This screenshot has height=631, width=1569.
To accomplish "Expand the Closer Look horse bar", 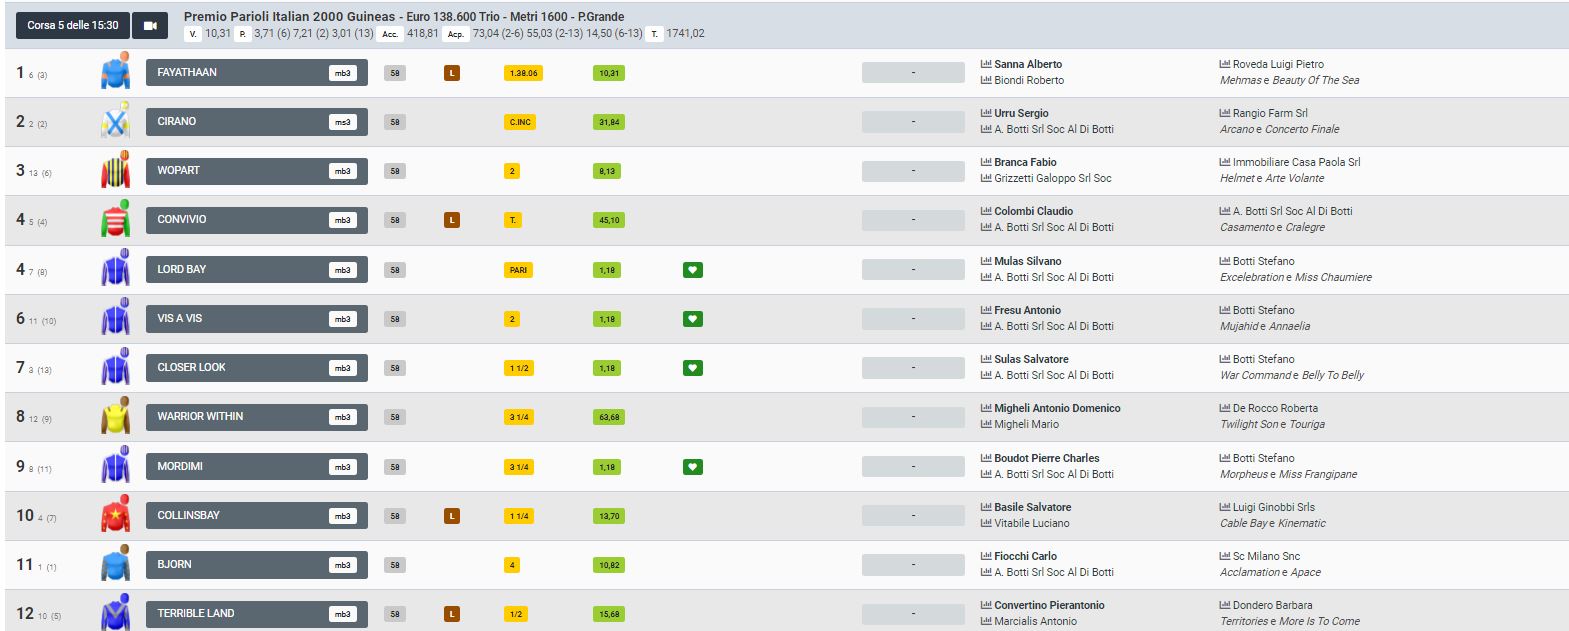I will (x=256, y=368).
